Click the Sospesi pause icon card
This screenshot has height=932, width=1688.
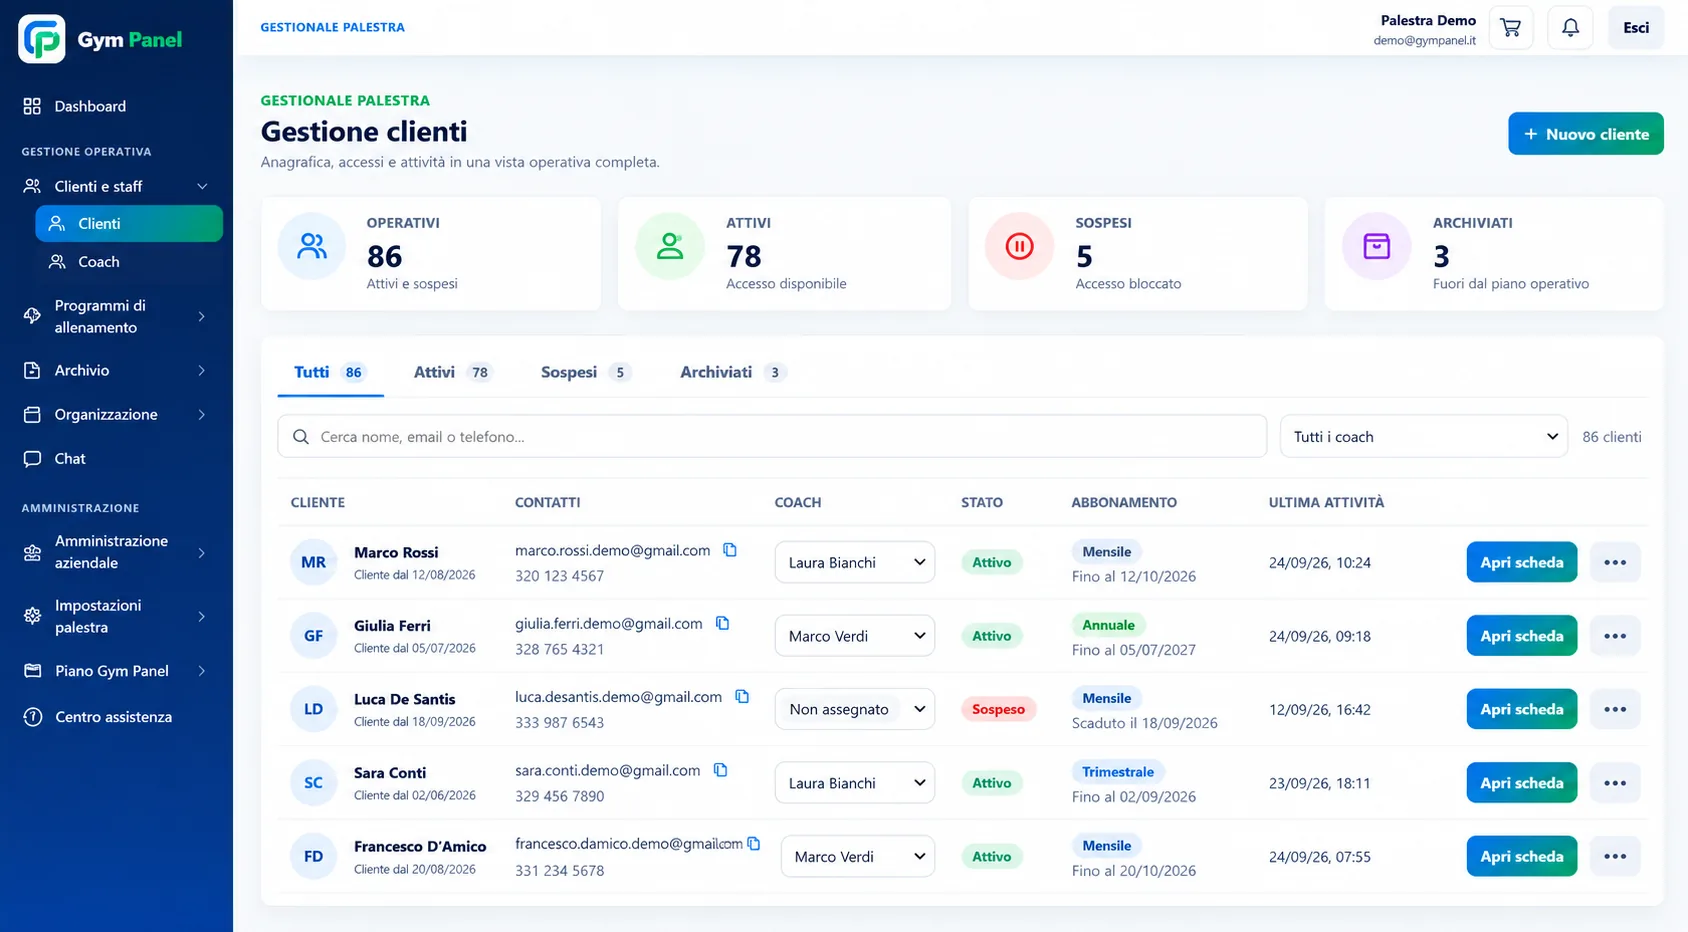click(1019, 246)
